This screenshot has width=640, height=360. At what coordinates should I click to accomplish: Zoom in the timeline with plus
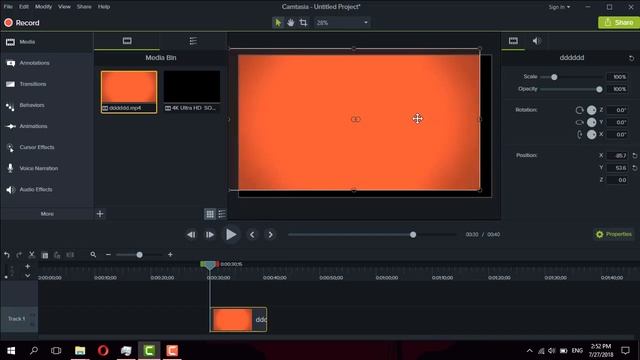click(170, 255)
